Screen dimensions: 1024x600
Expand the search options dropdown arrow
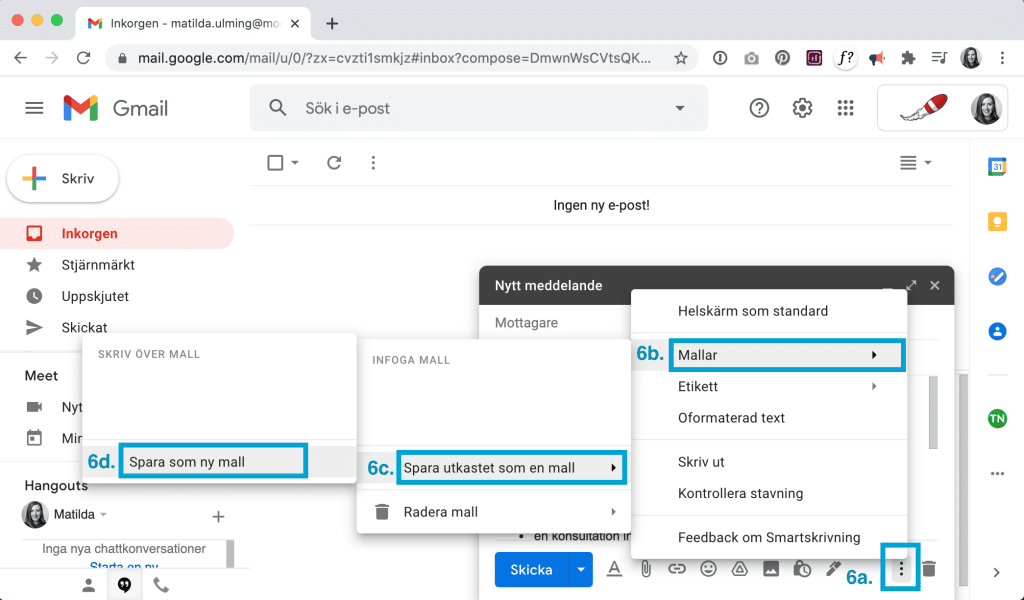point(680,108)
